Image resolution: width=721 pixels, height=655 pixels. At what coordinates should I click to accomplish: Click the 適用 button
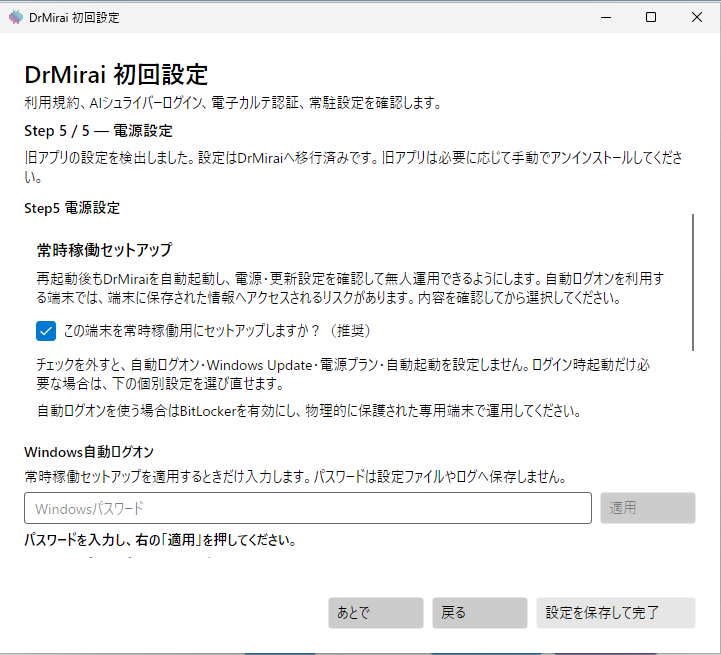click(x=647, y=508)
